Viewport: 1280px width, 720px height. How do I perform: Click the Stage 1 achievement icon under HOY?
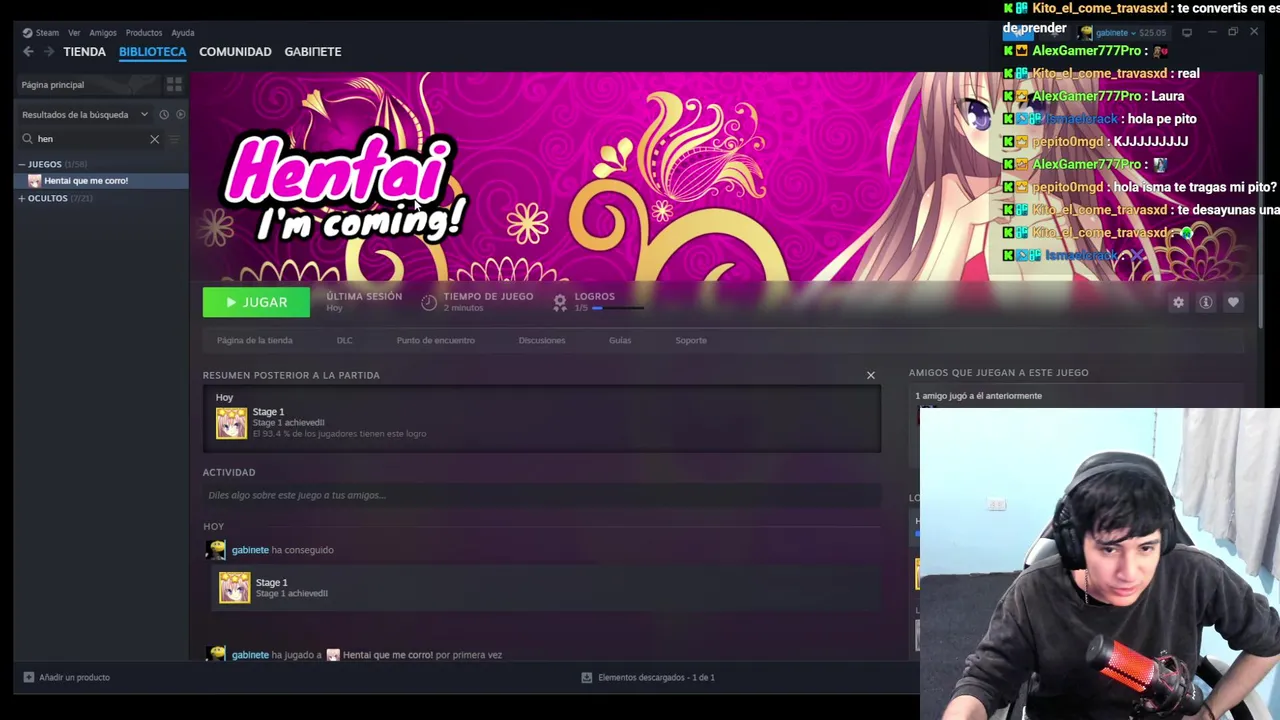click(x=235, y=587)
